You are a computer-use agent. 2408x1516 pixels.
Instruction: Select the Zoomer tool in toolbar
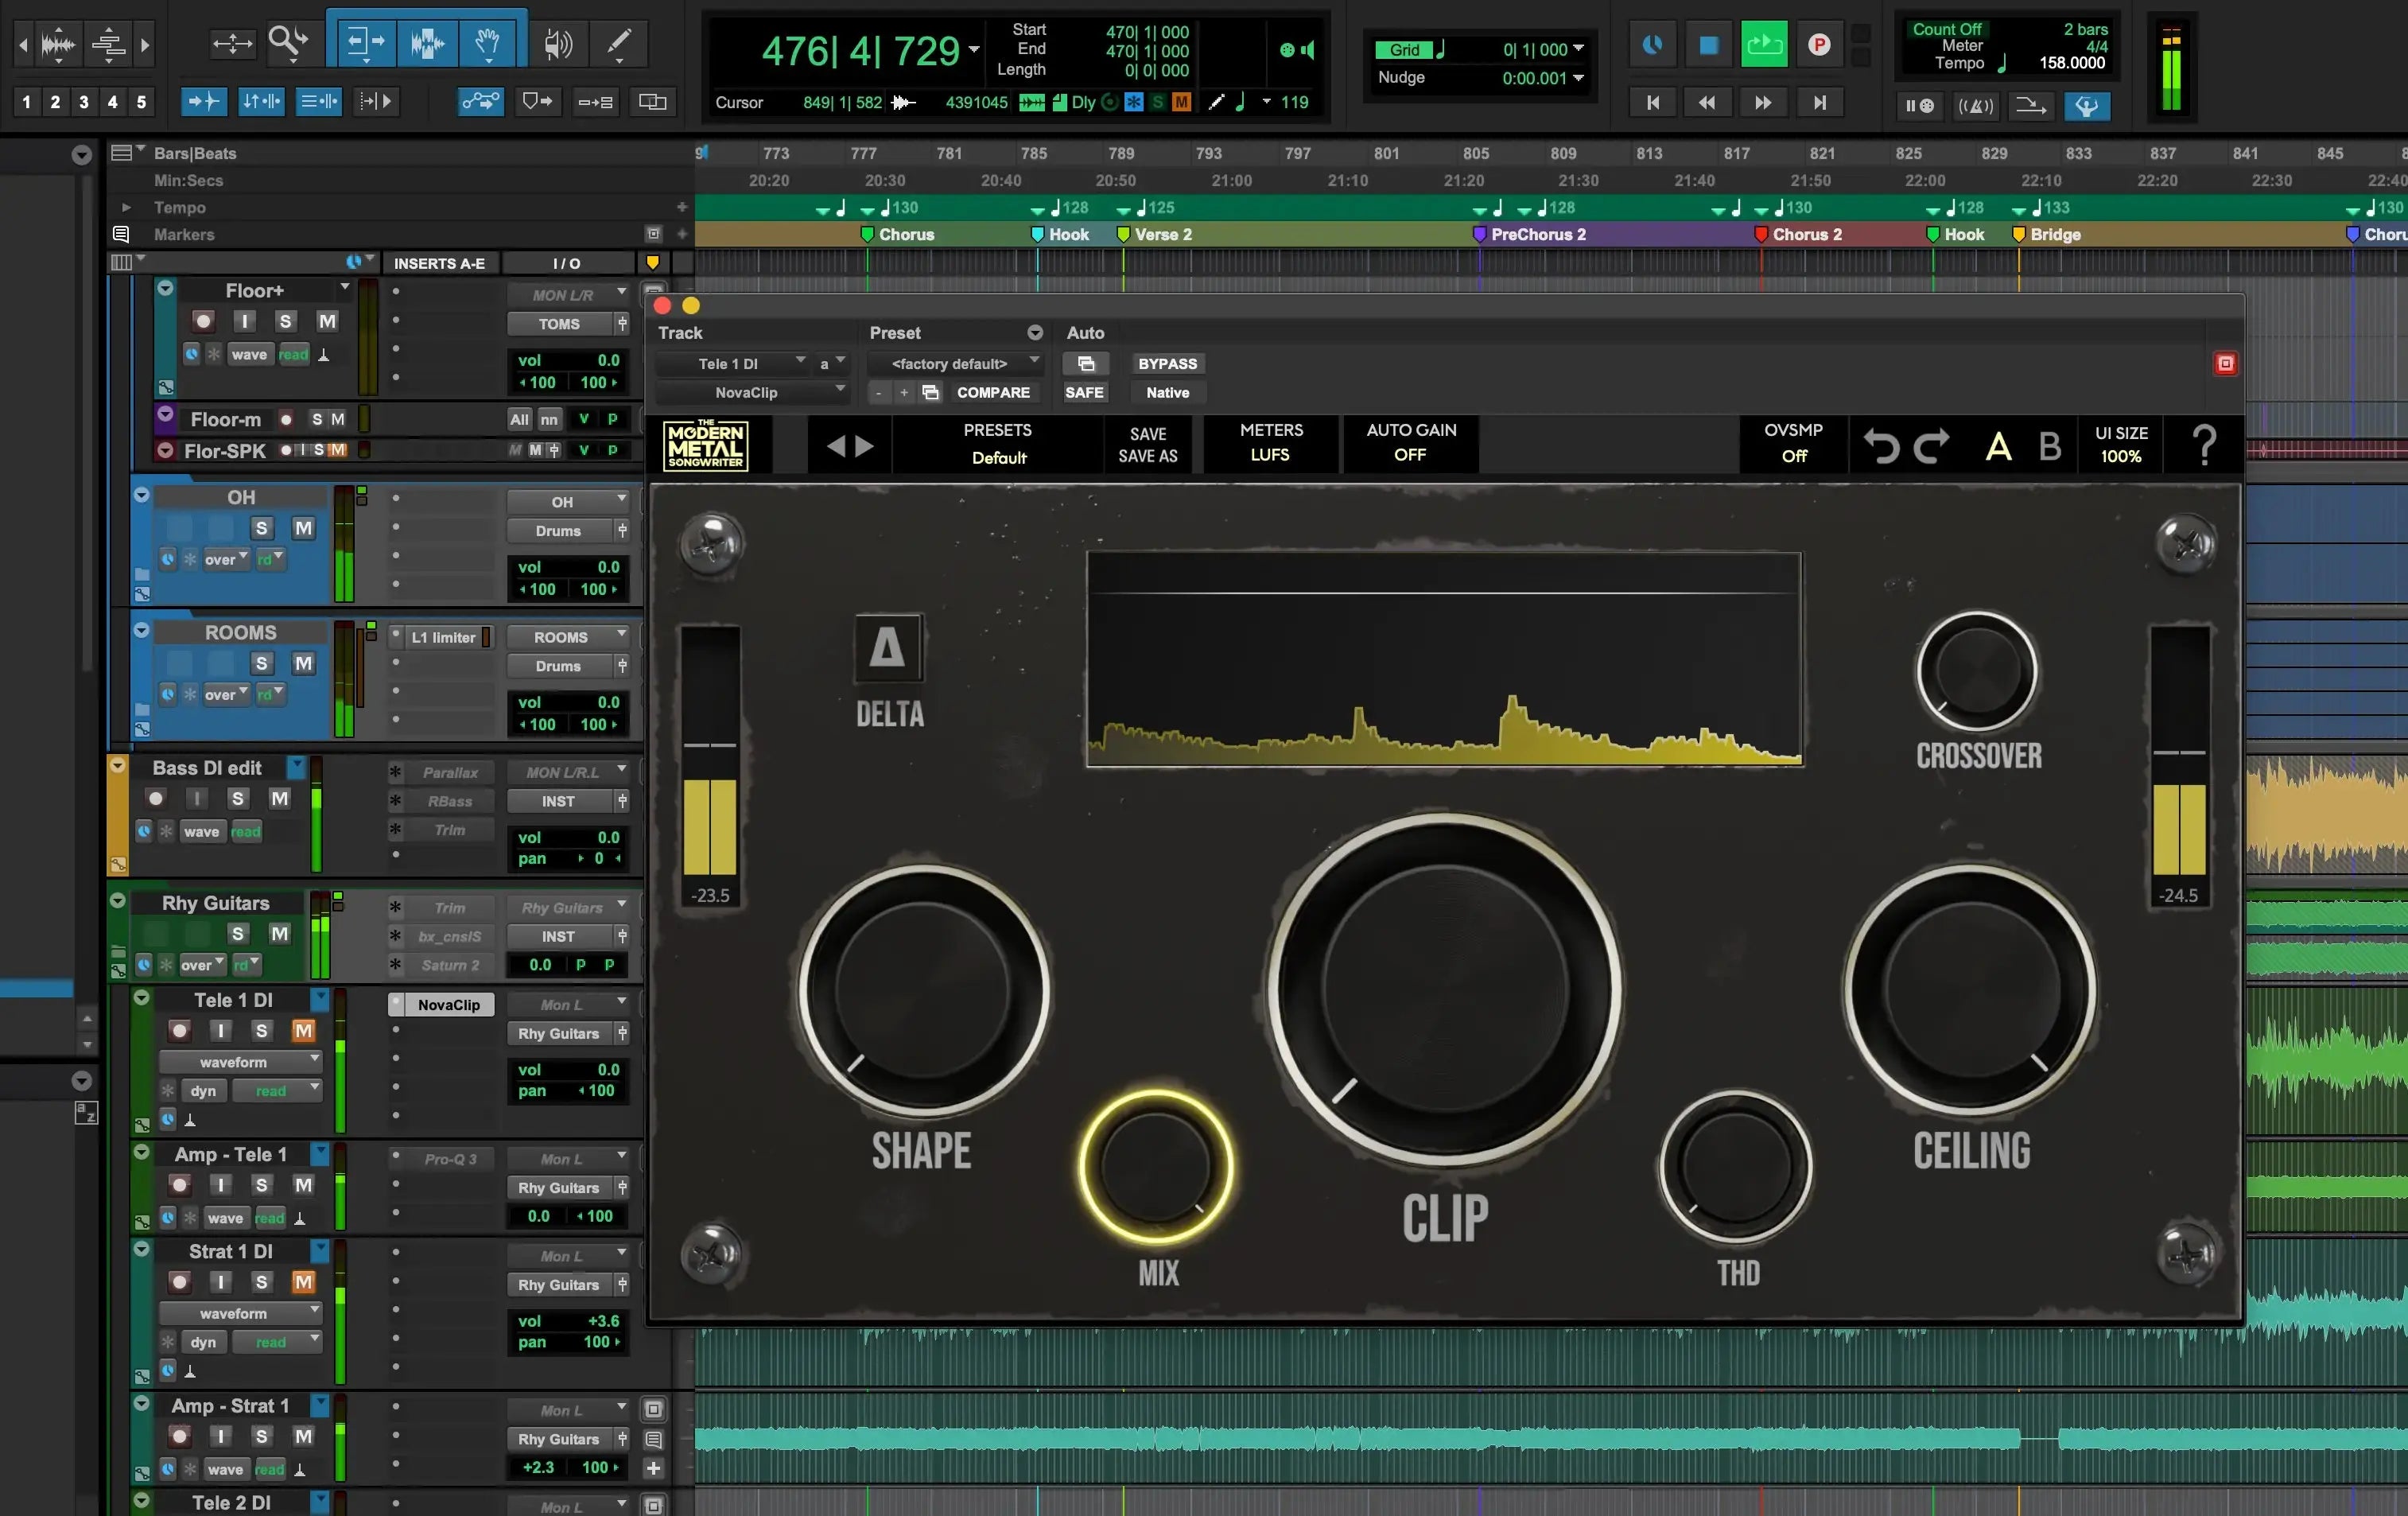point(287,42)
